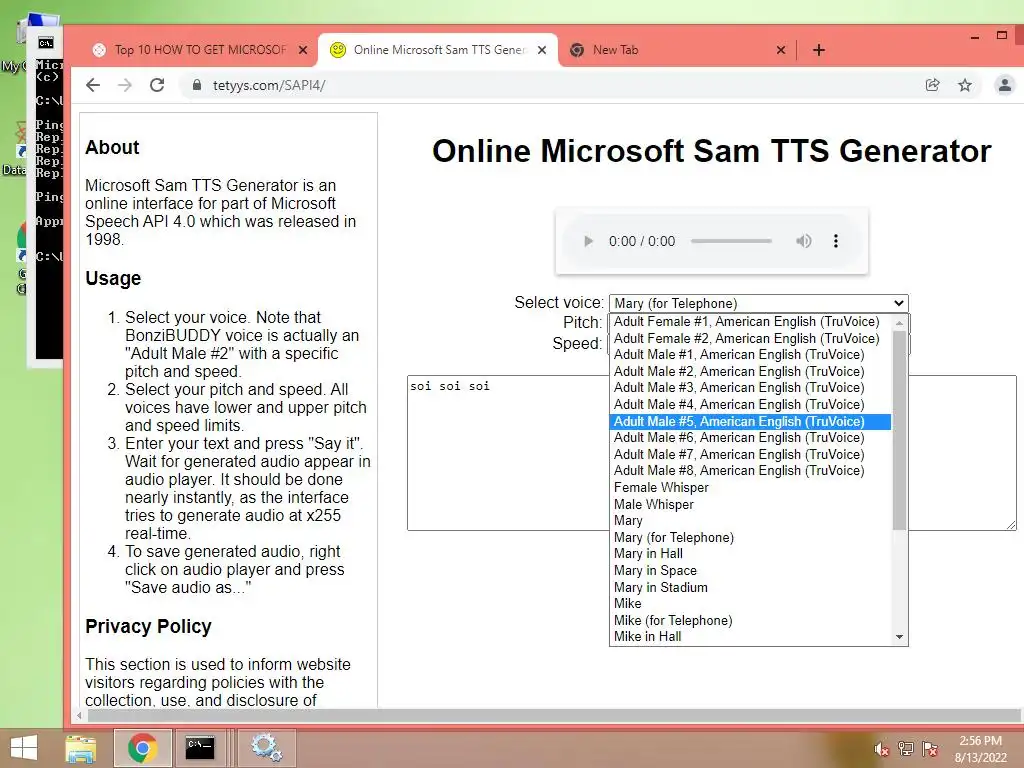Select highlighted Adult Male #5 voice
The height and width of the screenshot is (768, 1024).
point(750,421)
